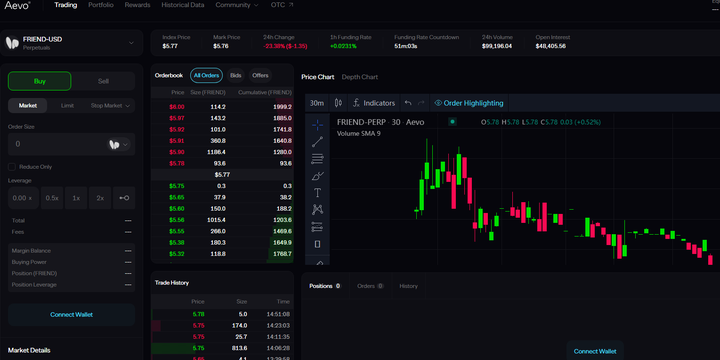This screenshot has height=360, width=720.
Task: Set leverage to 1x
Action: click(x=76, y=198)
